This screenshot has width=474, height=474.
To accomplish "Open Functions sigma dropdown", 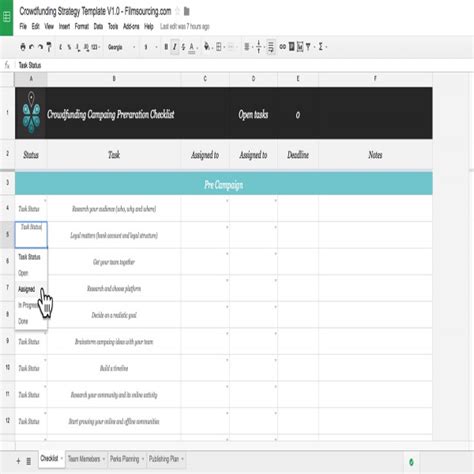I will click(322, 47).
